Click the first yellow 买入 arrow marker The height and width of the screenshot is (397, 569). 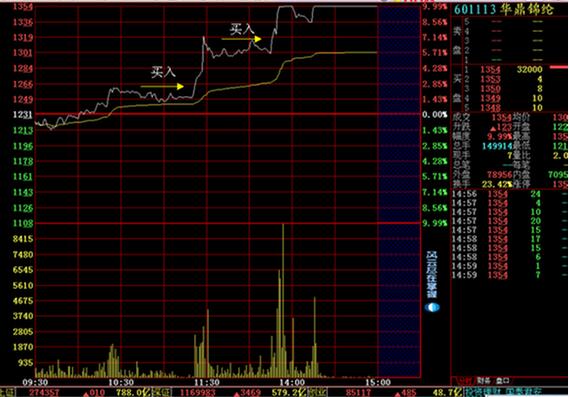point(162,86)
